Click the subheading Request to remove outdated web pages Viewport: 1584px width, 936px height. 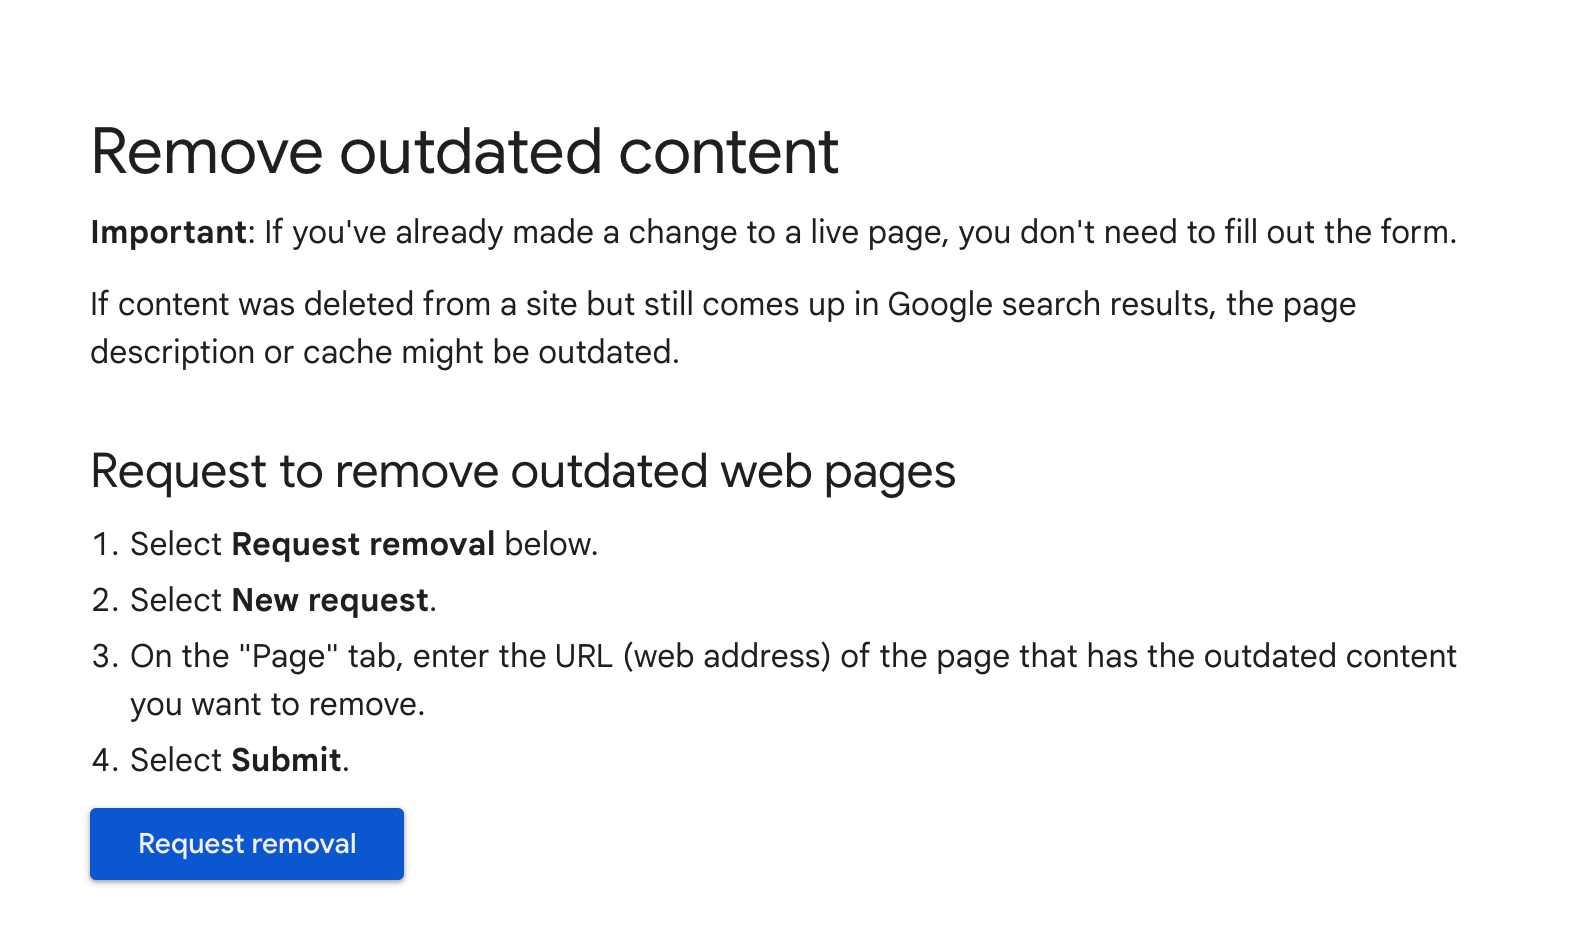[x=522, y=470]
